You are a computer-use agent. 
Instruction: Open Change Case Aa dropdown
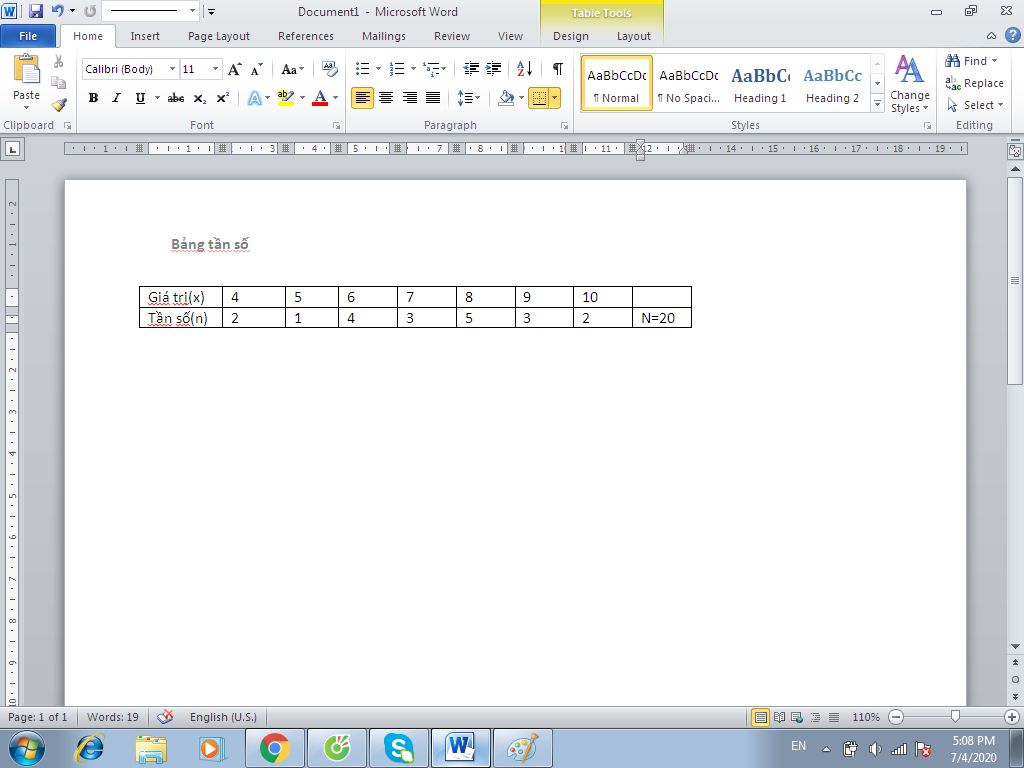pos(292,69)
